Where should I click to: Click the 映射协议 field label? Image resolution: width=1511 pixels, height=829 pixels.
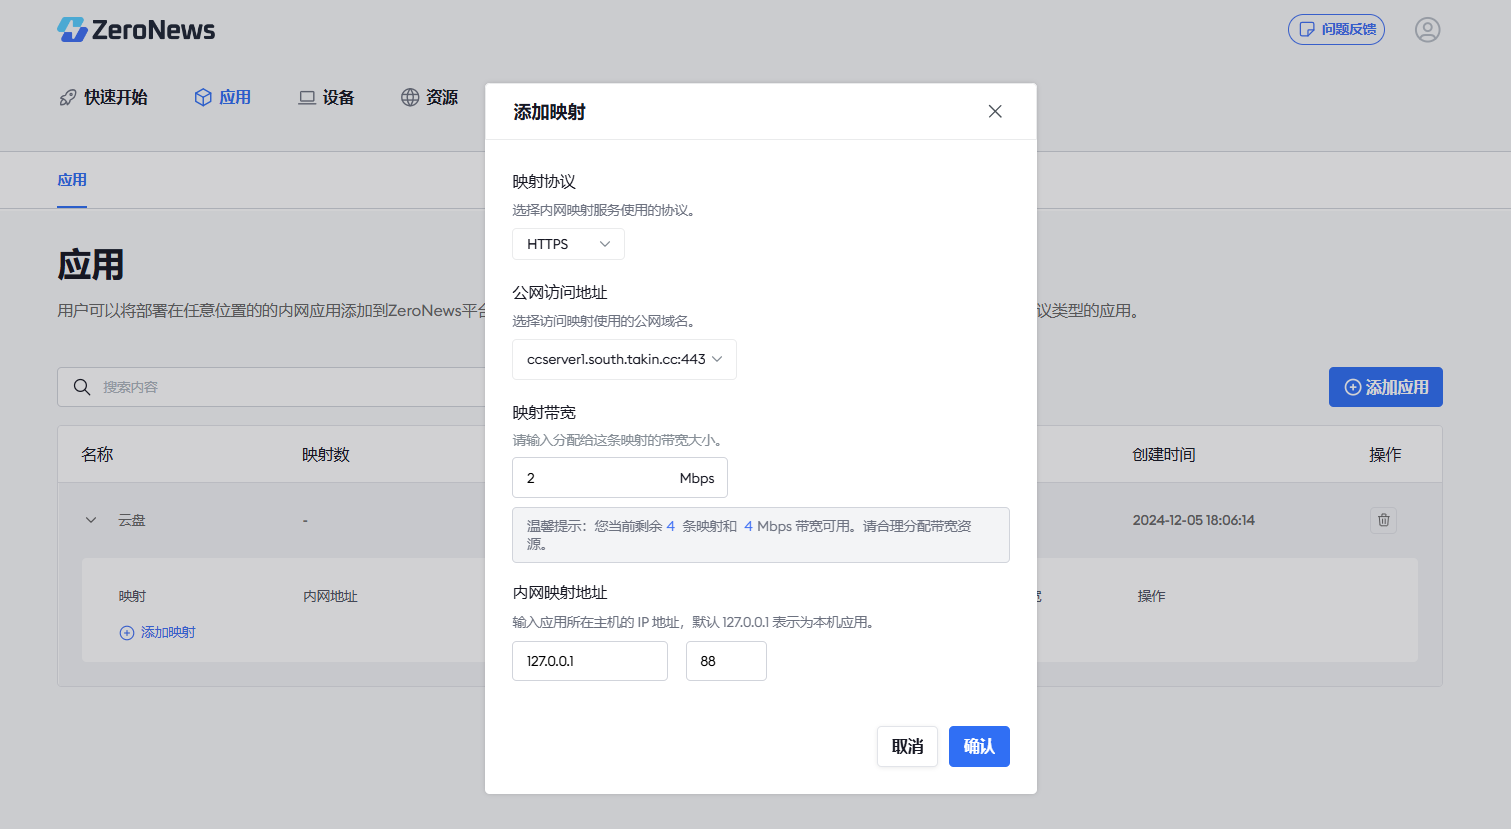click(544, 181)
